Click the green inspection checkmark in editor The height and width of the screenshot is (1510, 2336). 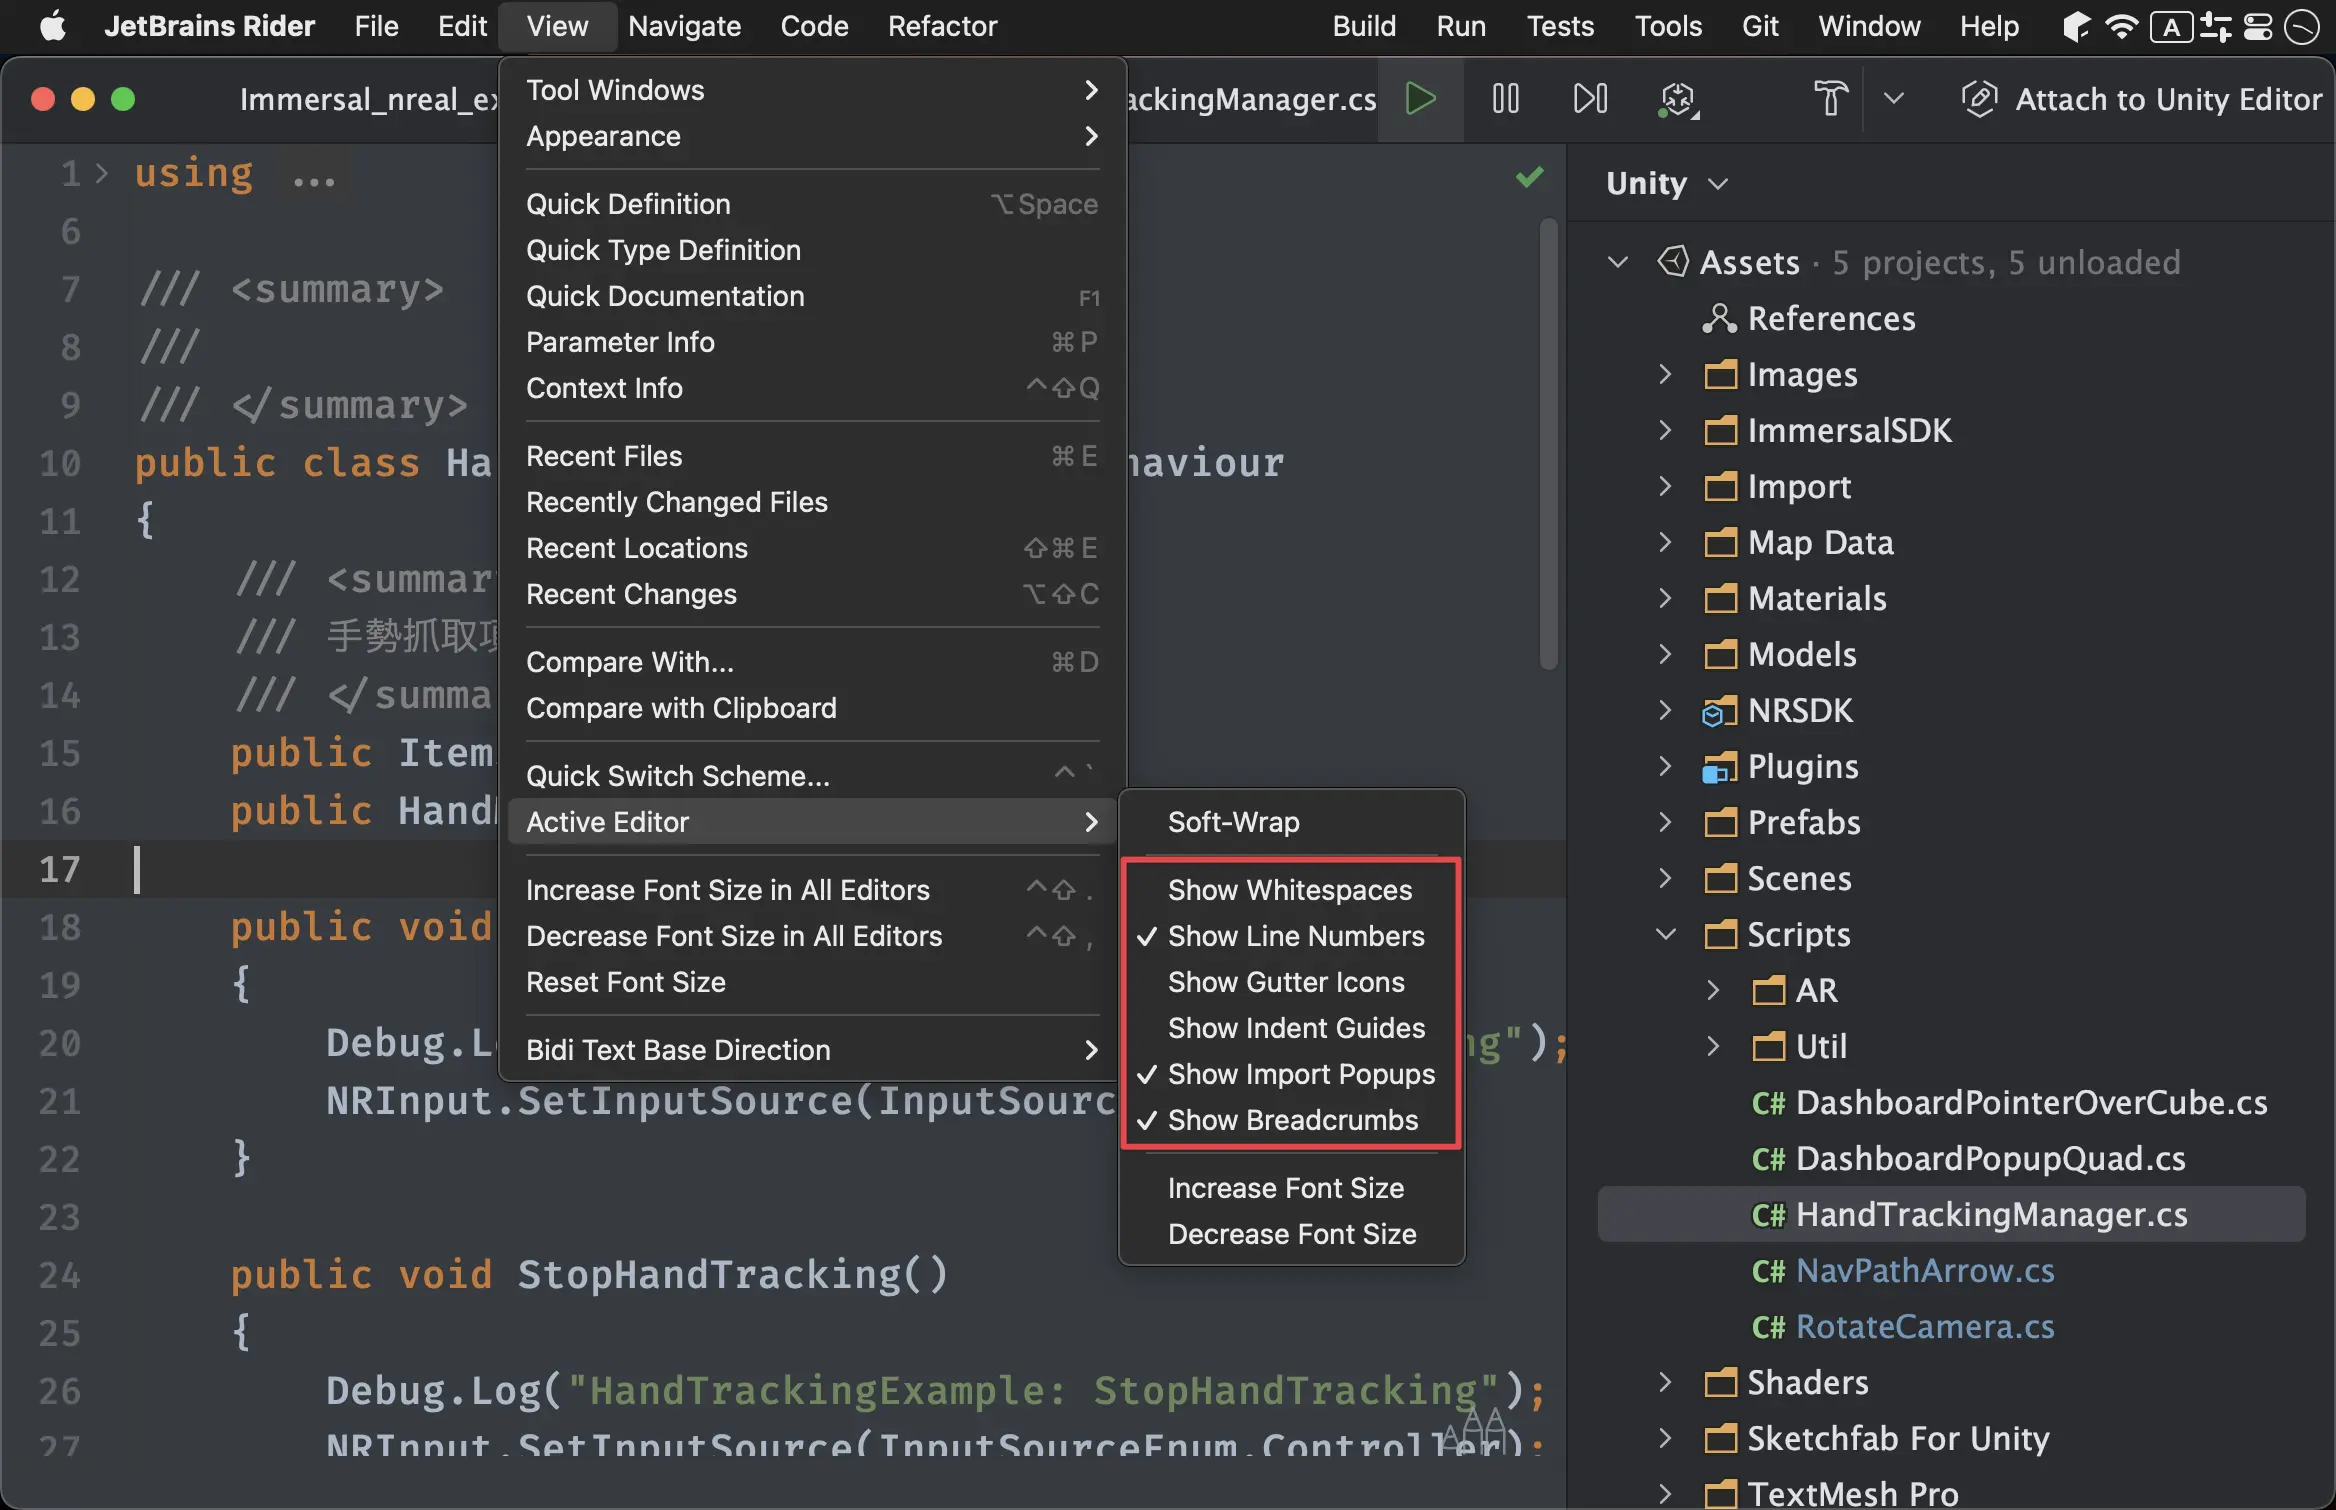1529,177
